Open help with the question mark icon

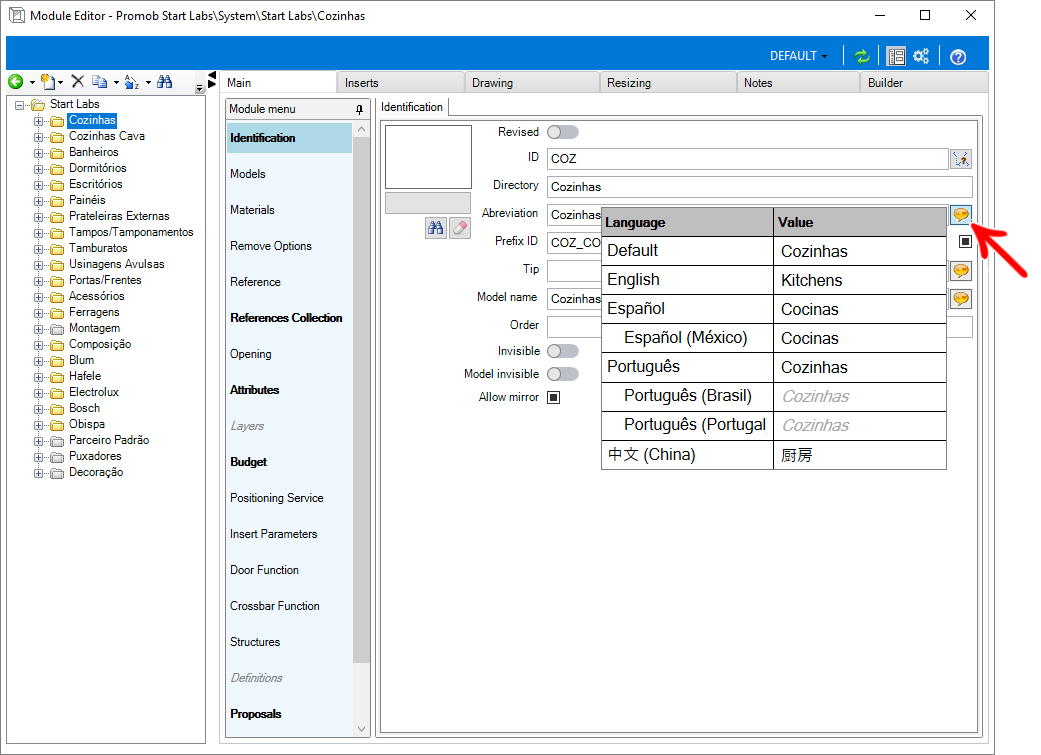[957, 57]
